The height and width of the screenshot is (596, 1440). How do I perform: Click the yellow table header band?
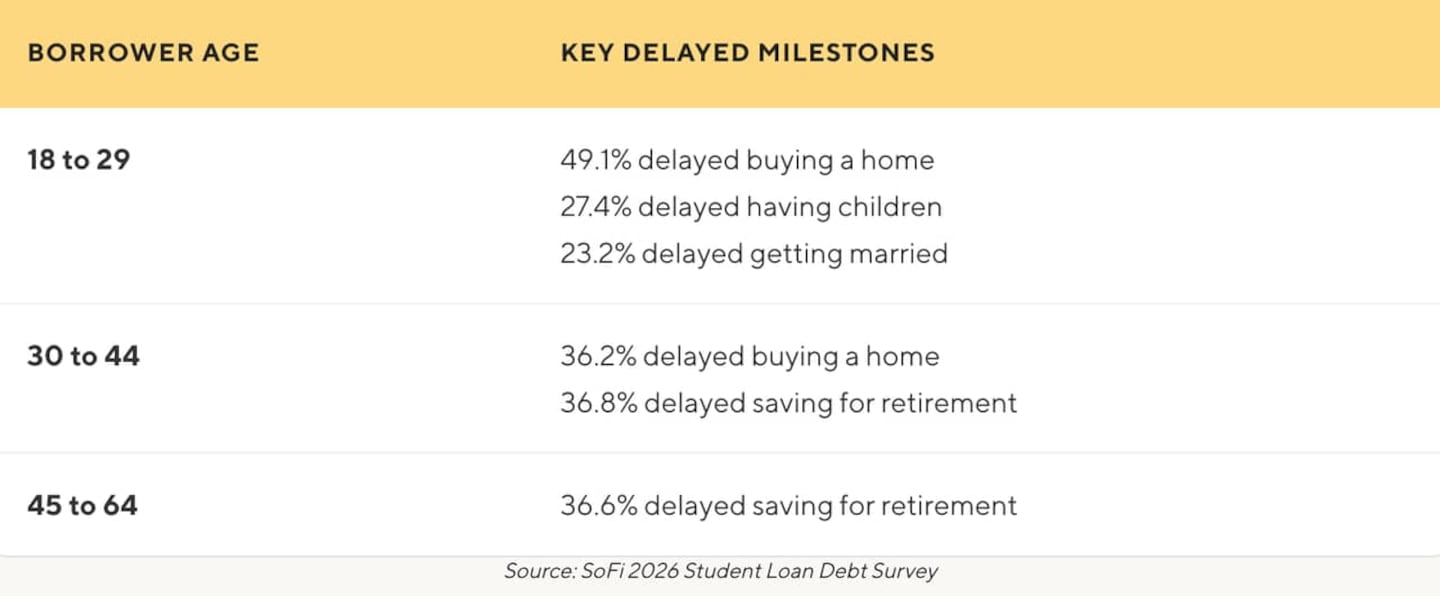coord(720,54)
